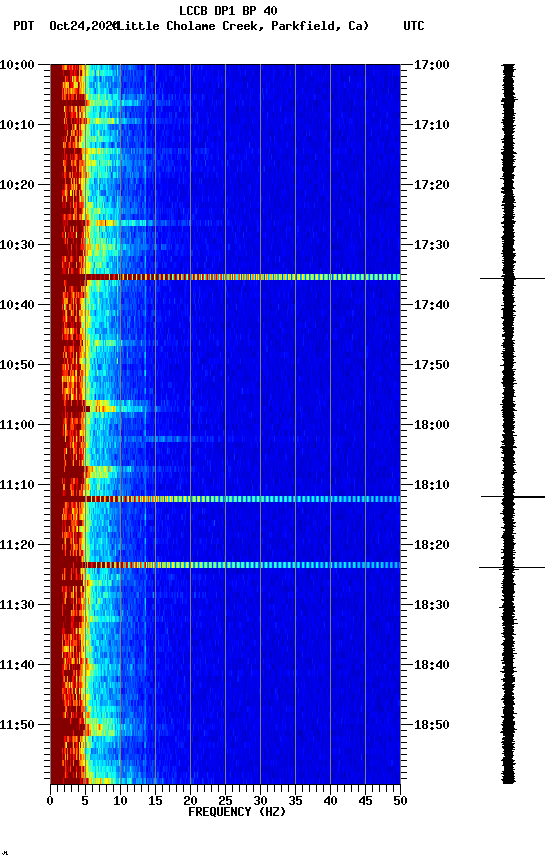Screen dimensions: 552x864
Task: Click the "UTC" time zone label
Action: (414, 26)
